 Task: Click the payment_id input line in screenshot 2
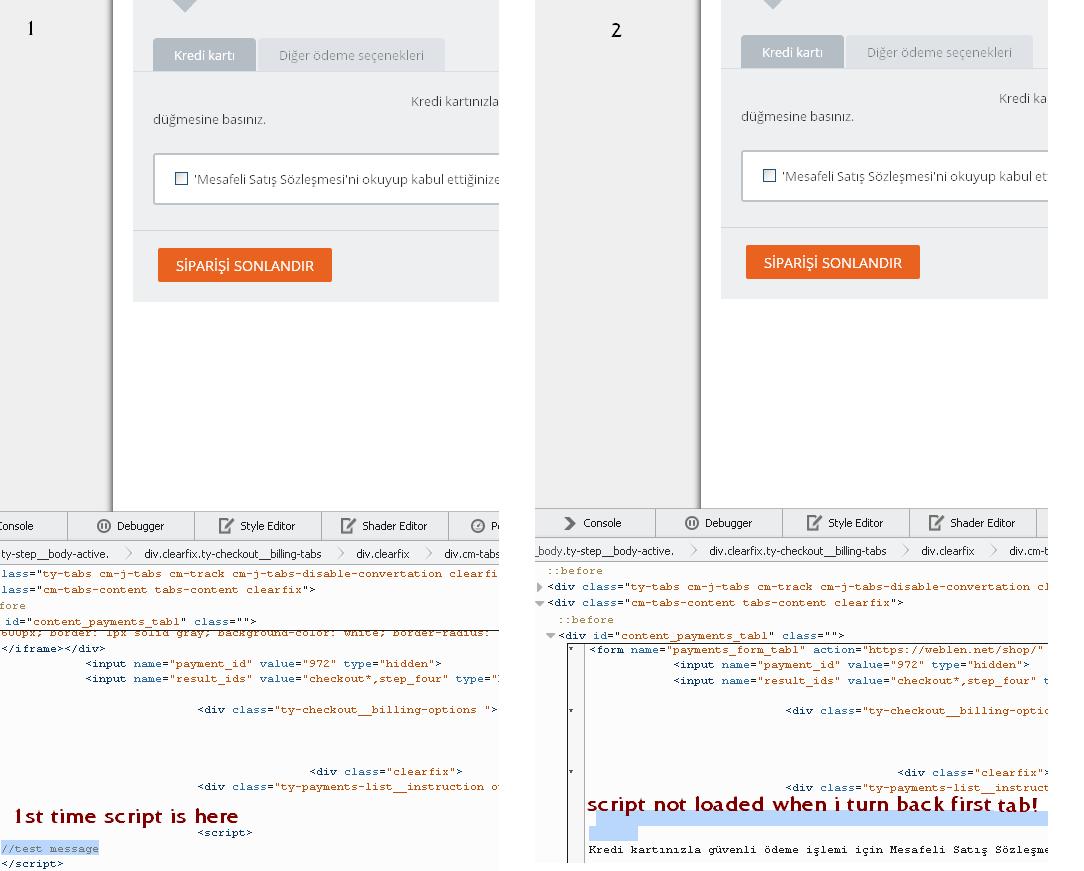click(851, 665)
